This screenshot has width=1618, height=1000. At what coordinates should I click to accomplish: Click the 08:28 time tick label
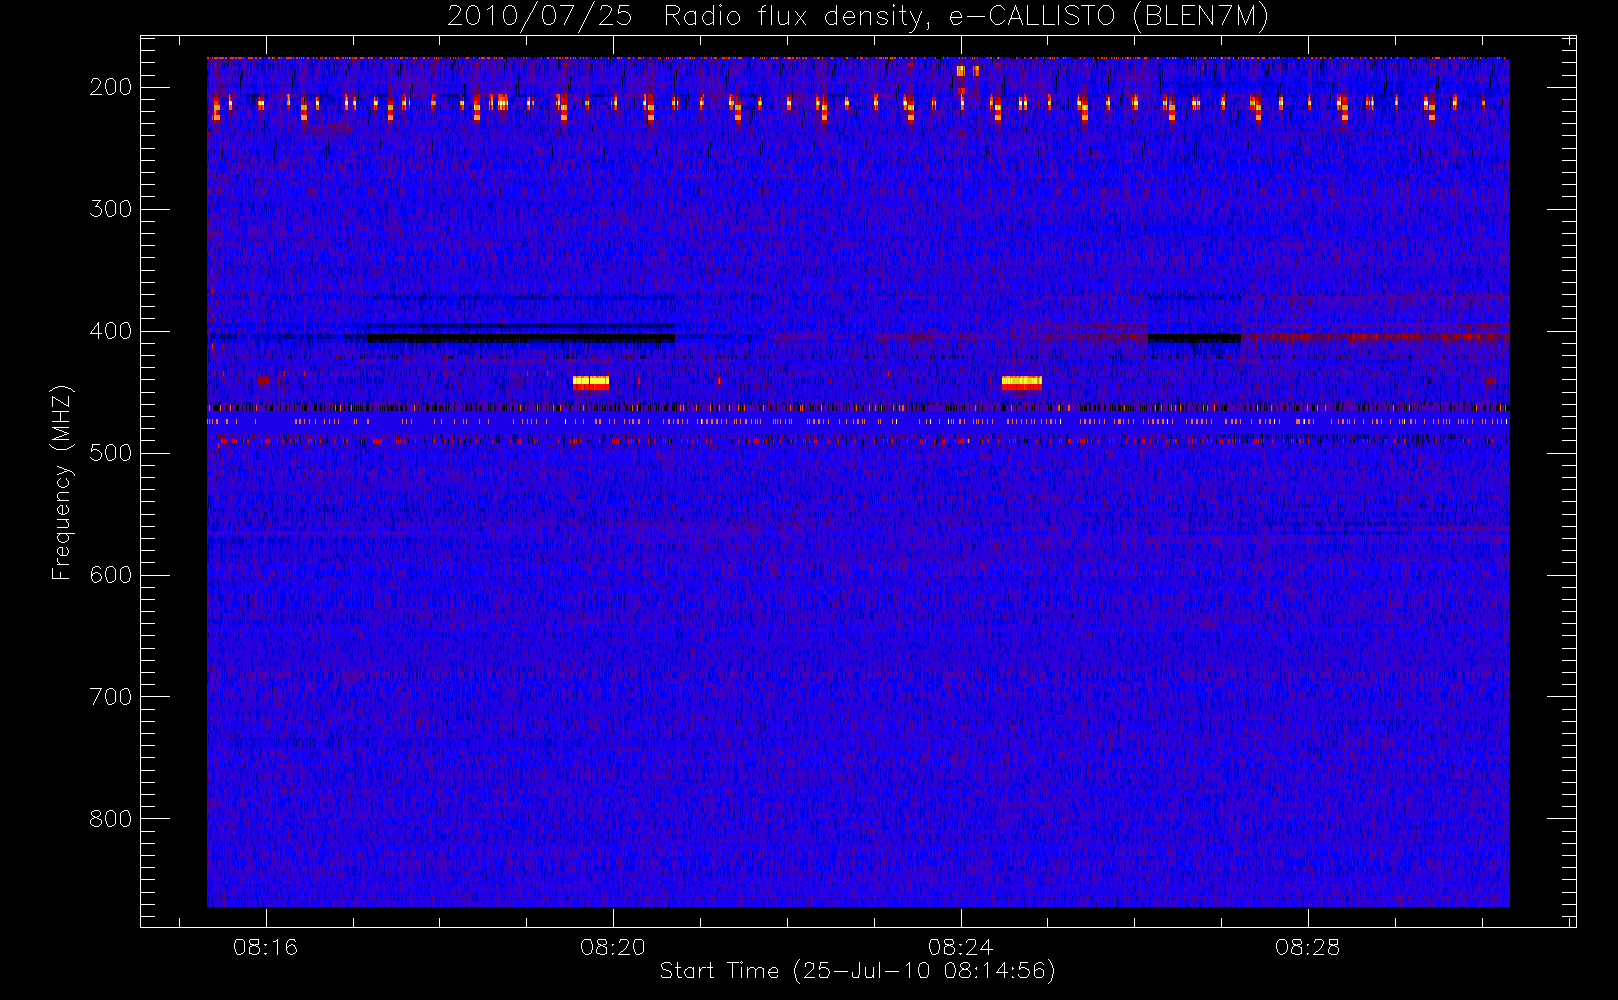pos(1307,947)
